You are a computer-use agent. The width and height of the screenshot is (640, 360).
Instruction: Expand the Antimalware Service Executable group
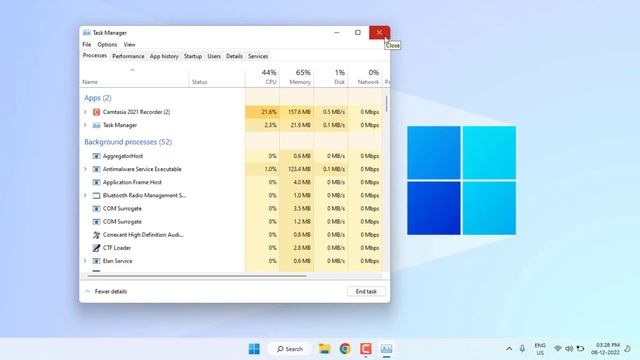[x=85, y=169]
